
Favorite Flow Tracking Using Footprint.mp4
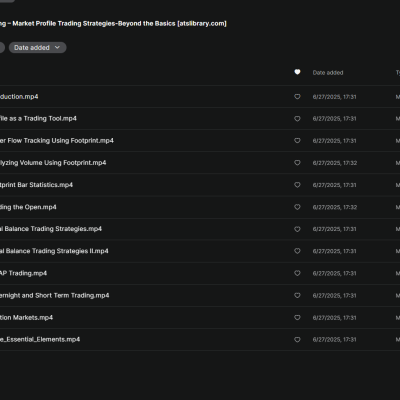pos(297,141)
